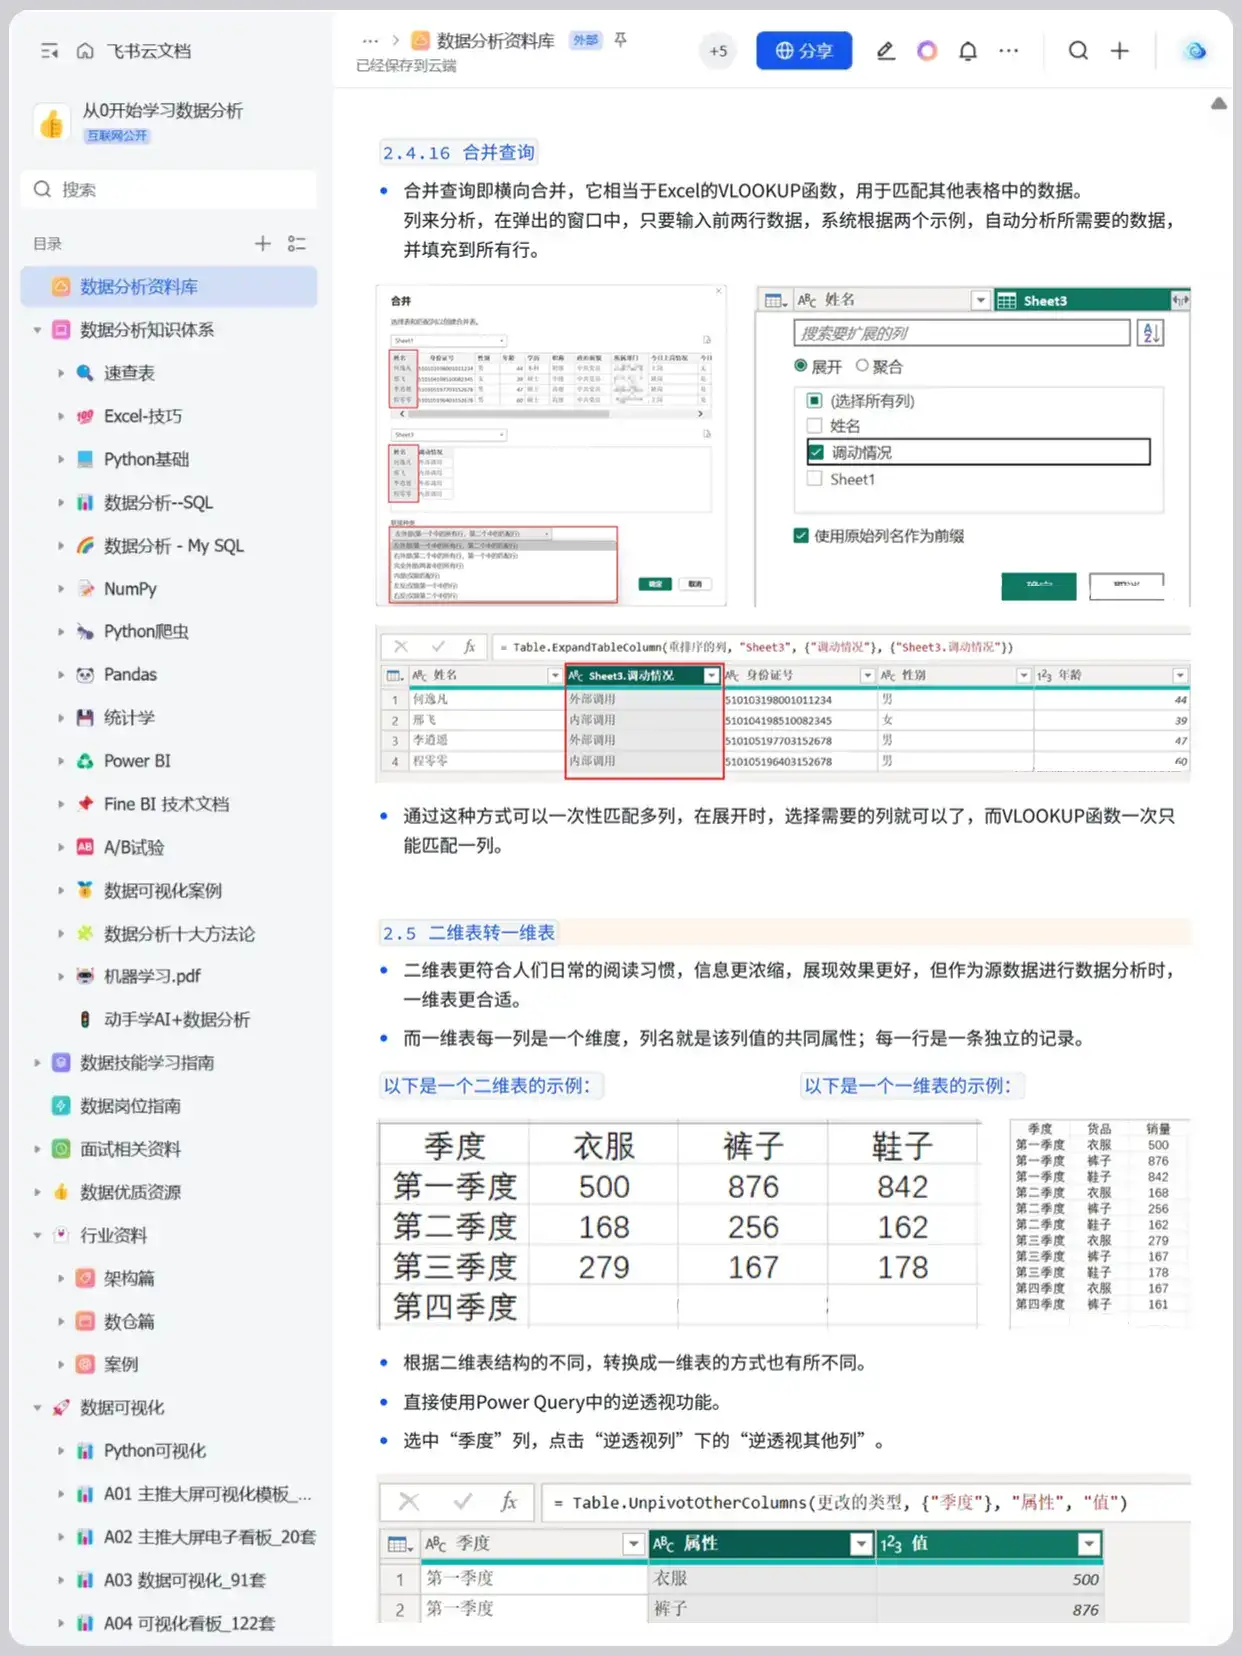Open notifications bell icon

point(967,51)
